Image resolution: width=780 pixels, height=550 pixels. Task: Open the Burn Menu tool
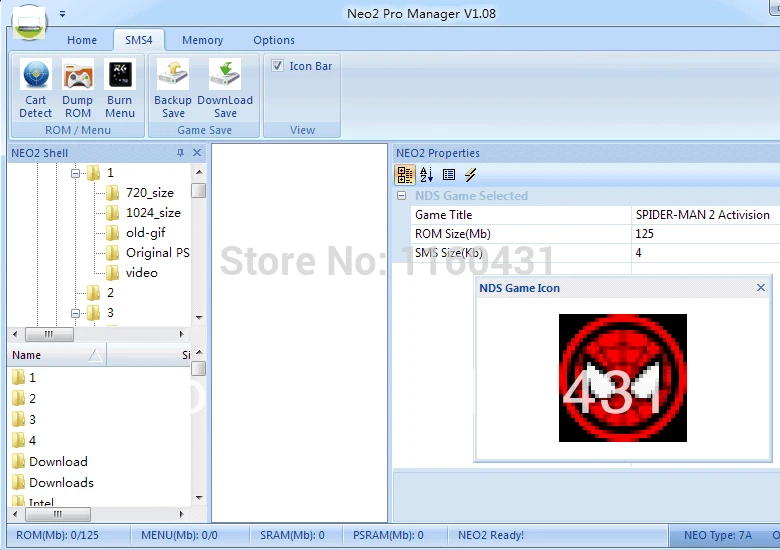click(120, 89)
